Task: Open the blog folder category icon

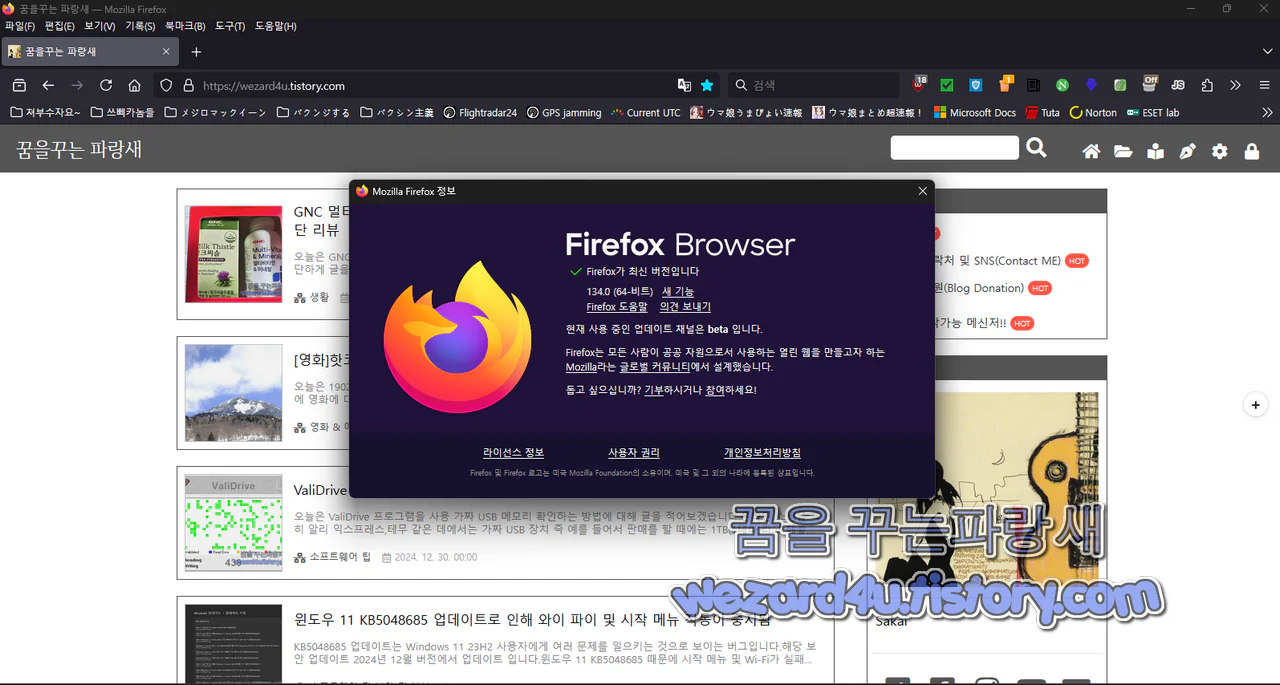Action: (x=1124, y=151)
